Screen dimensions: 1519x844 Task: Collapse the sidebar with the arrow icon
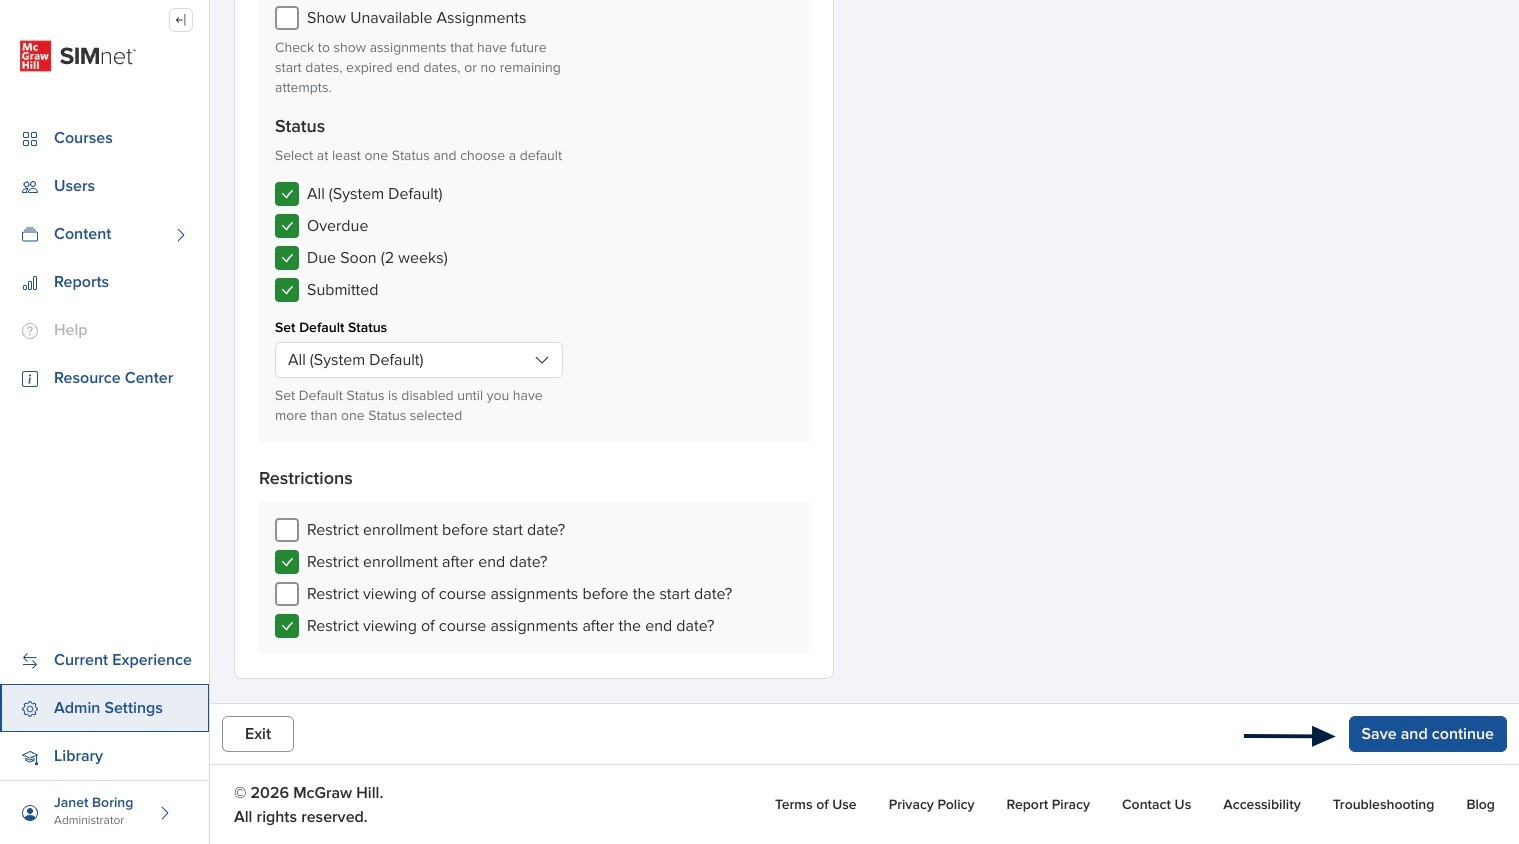pyautogui.click(x=181, y=20)
